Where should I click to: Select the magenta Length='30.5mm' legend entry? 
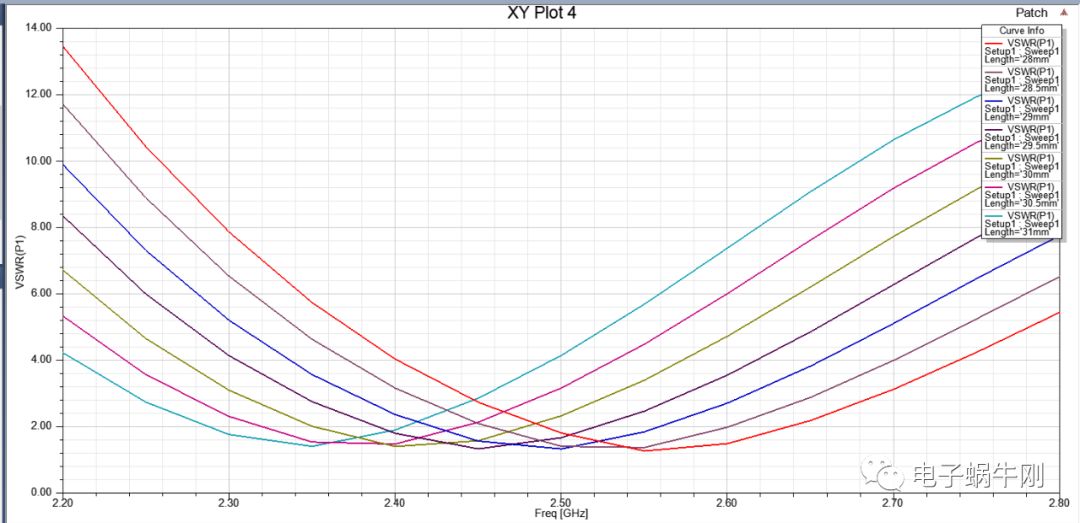(1022, 194)
